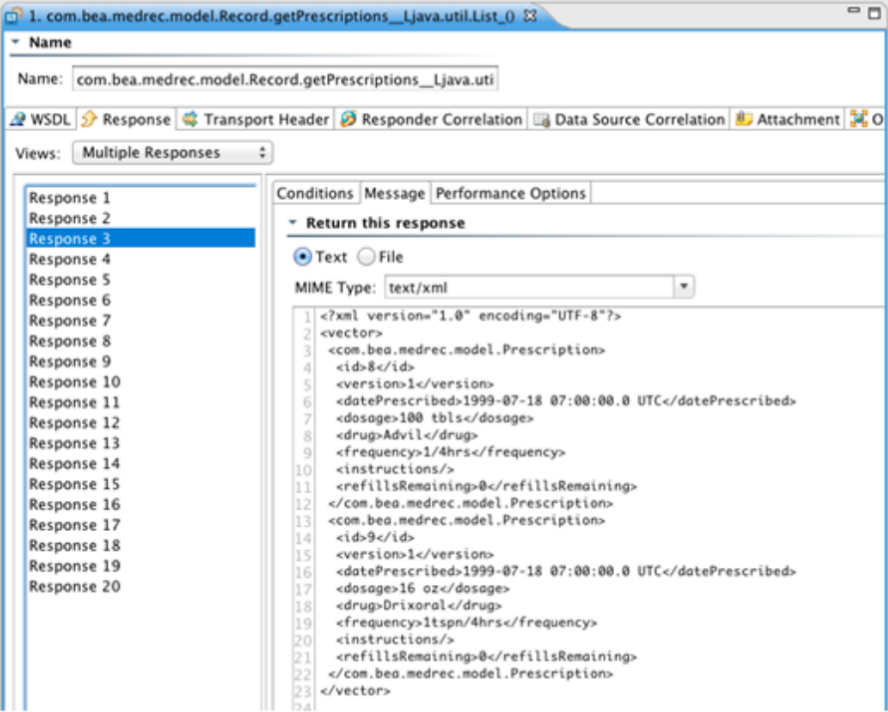Open the Attachment tab
This screenshot has height=712, width=888.
(787, 120)
